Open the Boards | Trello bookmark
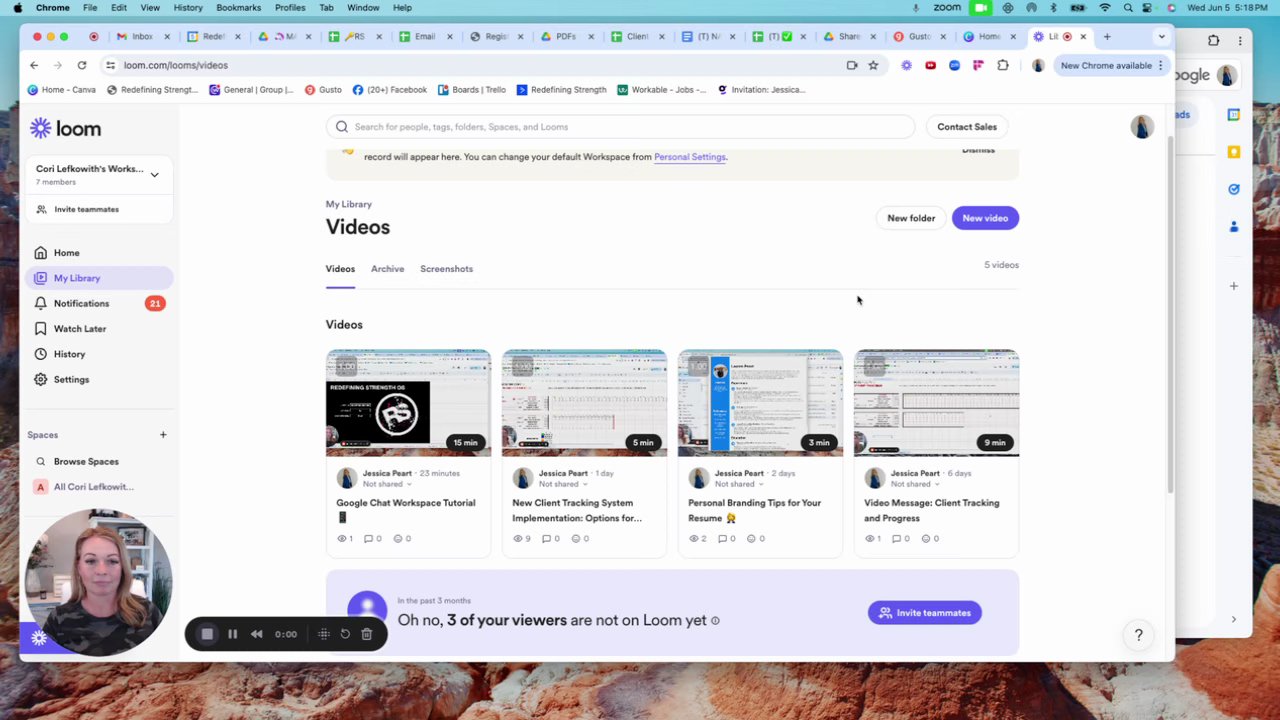 [x=471, y=90]
